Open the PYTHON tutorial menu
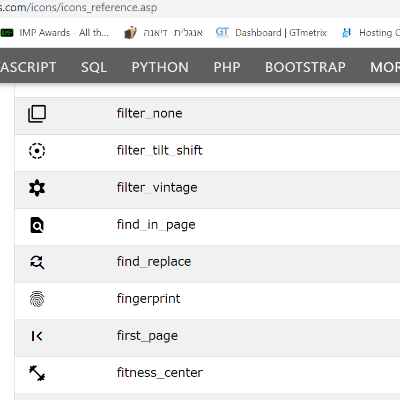This screenshot has height=400, width=400. (160, 67)
